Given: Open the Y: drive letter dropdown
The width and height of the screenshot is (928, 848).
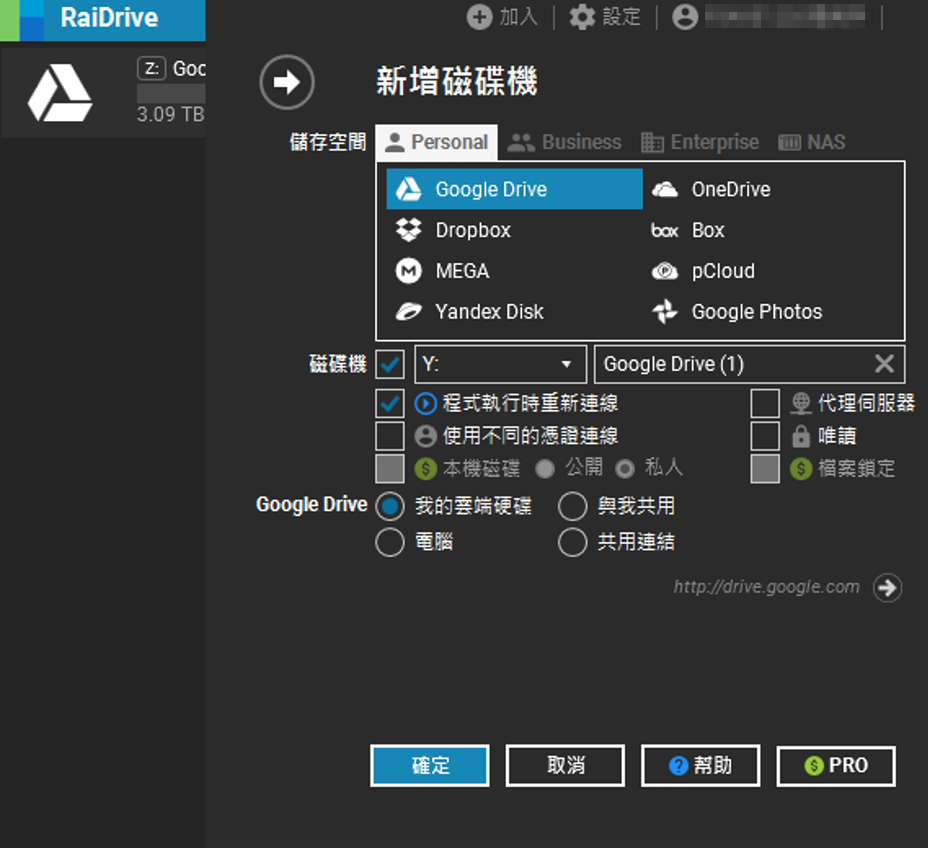Looking at the screenshot, I should (x=500, y=364).
